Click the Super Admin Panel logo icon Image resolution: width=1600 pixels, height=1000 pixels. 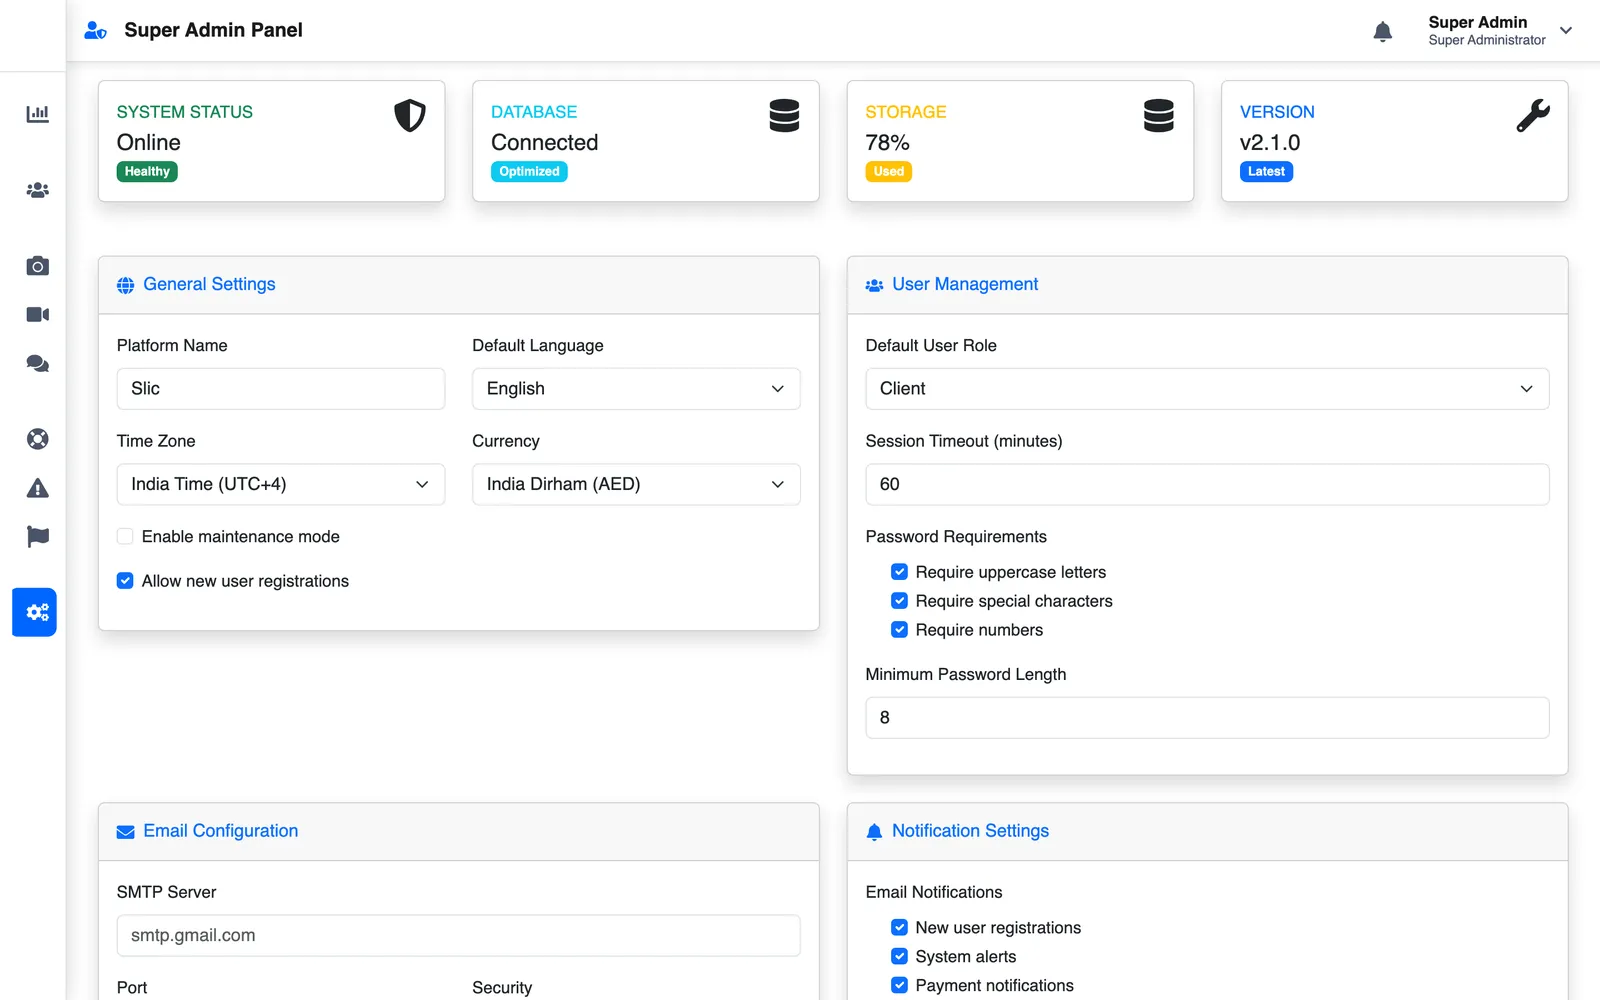95,31
